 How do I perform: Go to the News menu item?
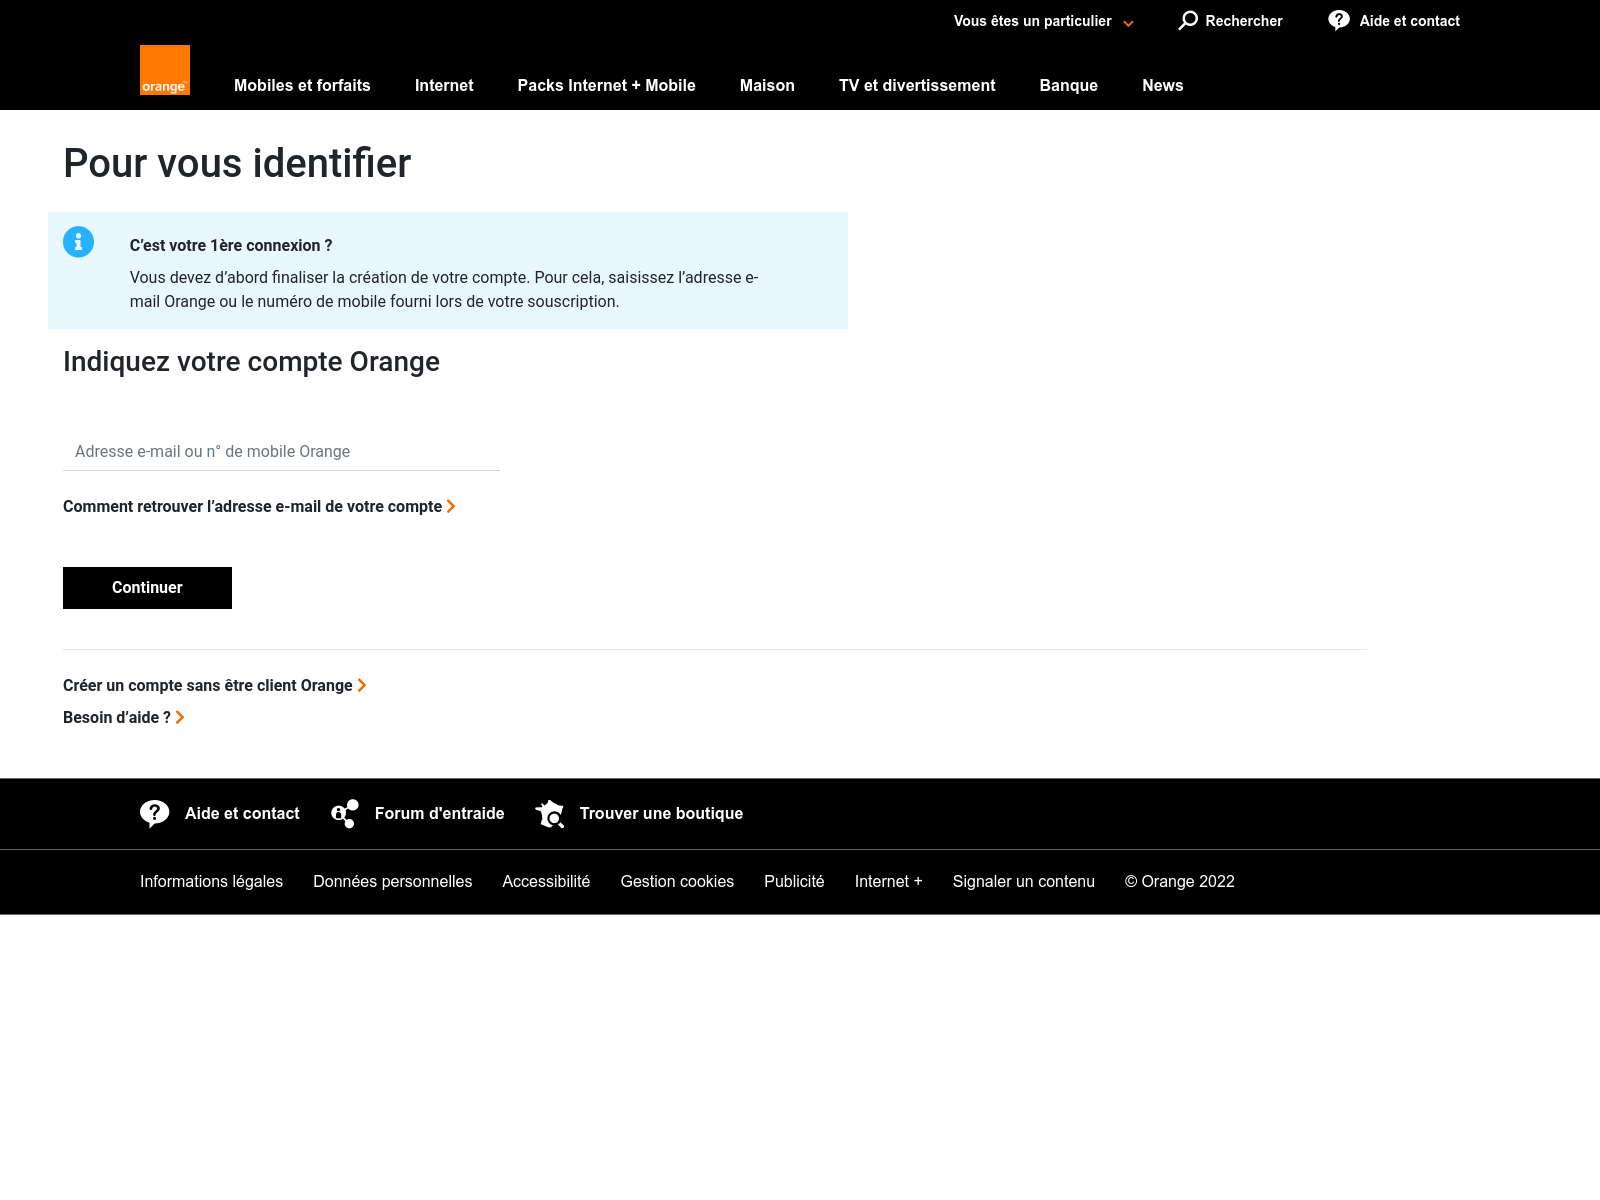tap(1162, 86)
